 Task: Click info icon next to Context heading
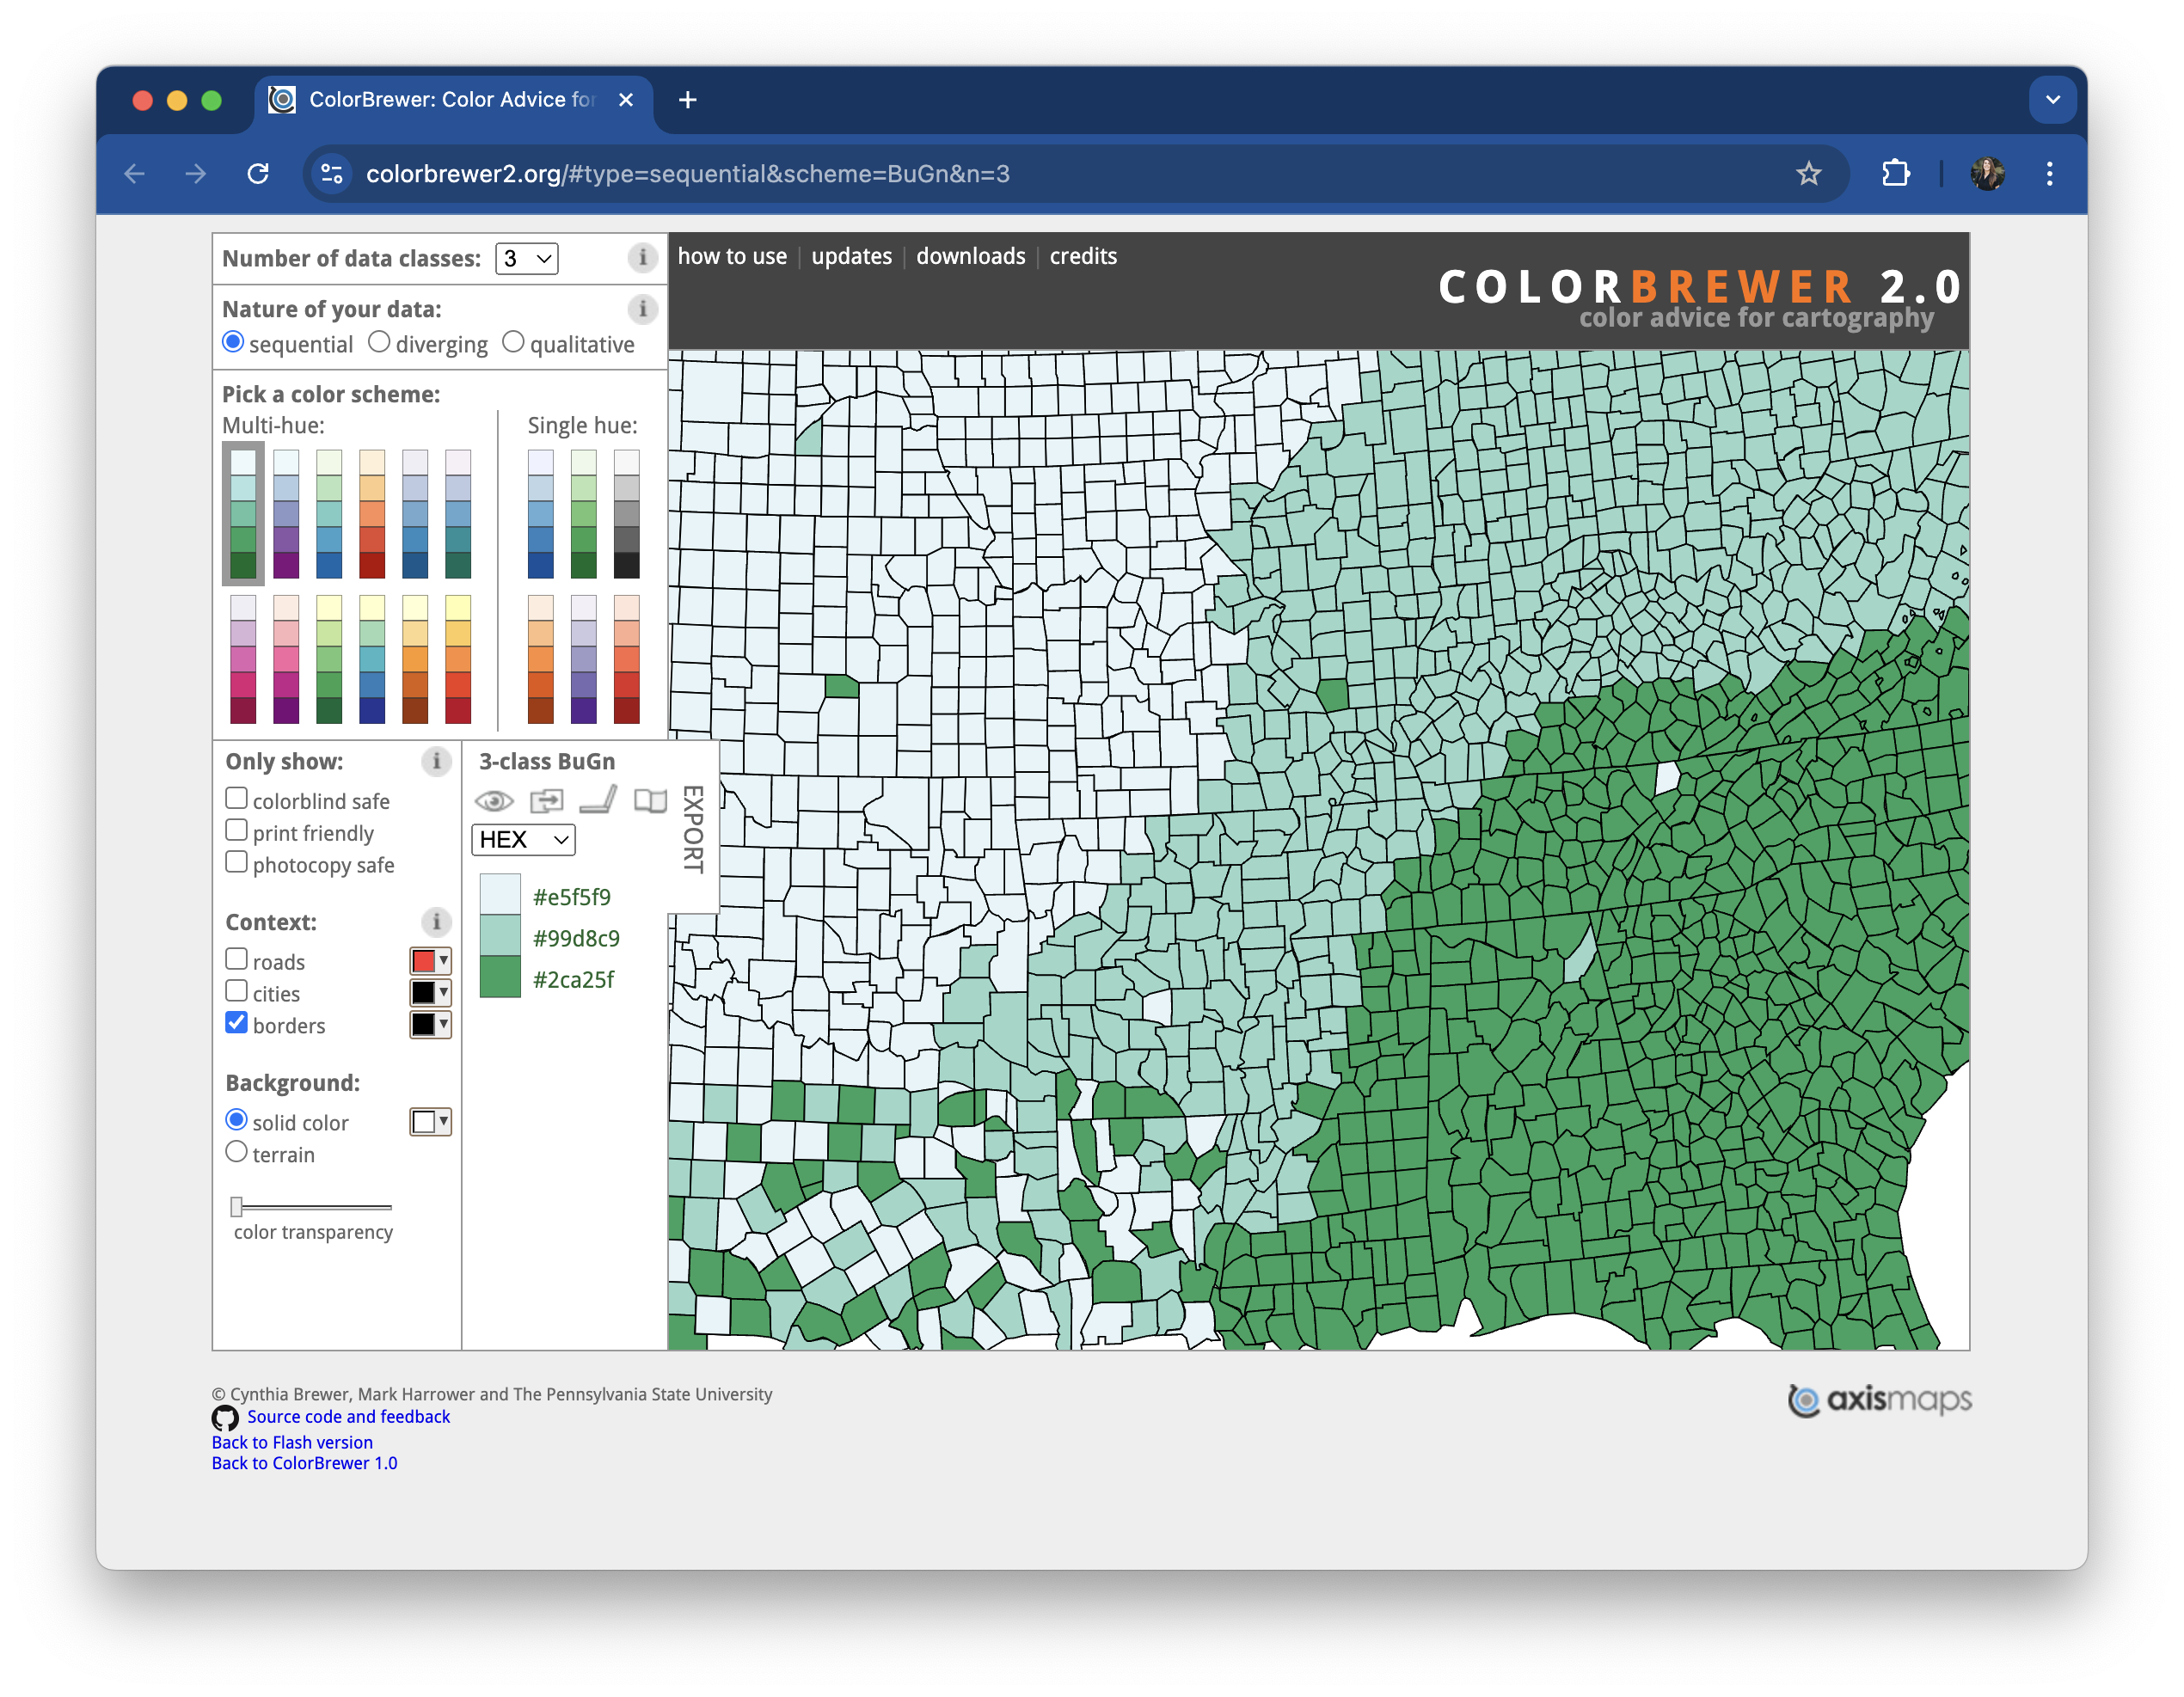[x=436, y=922]
